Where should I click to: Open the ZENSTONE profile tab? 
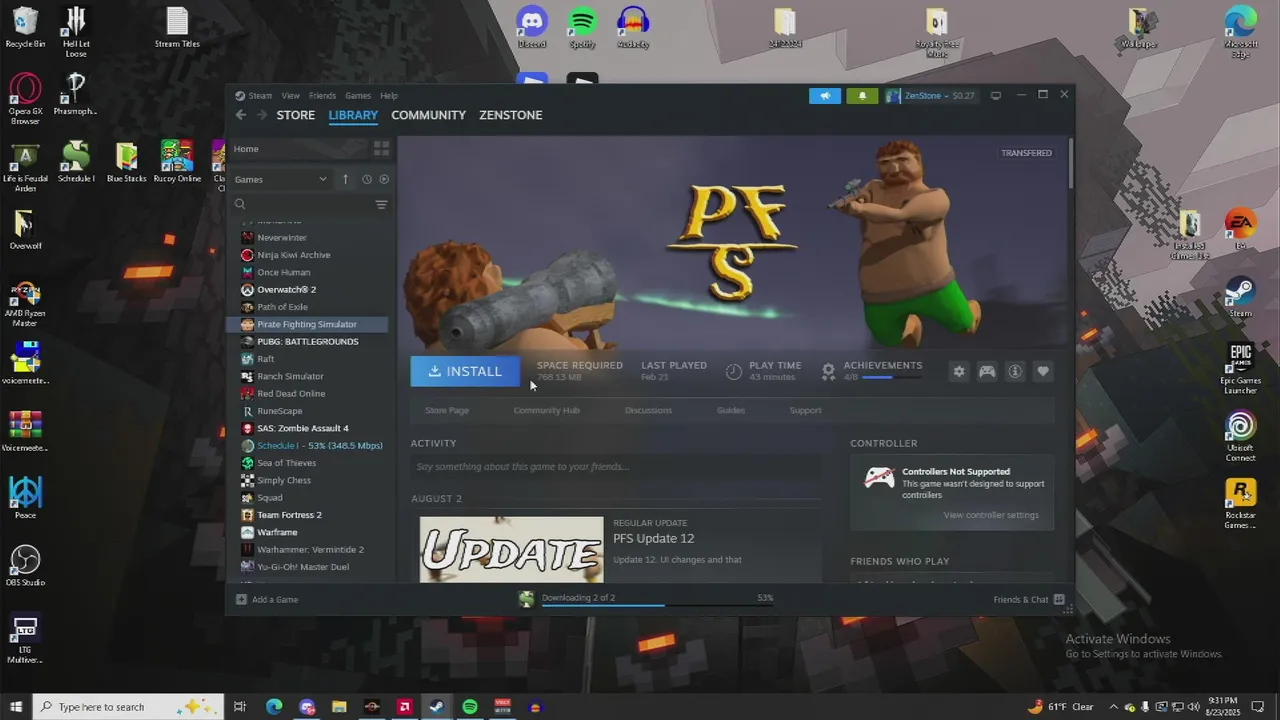[510, 115]
